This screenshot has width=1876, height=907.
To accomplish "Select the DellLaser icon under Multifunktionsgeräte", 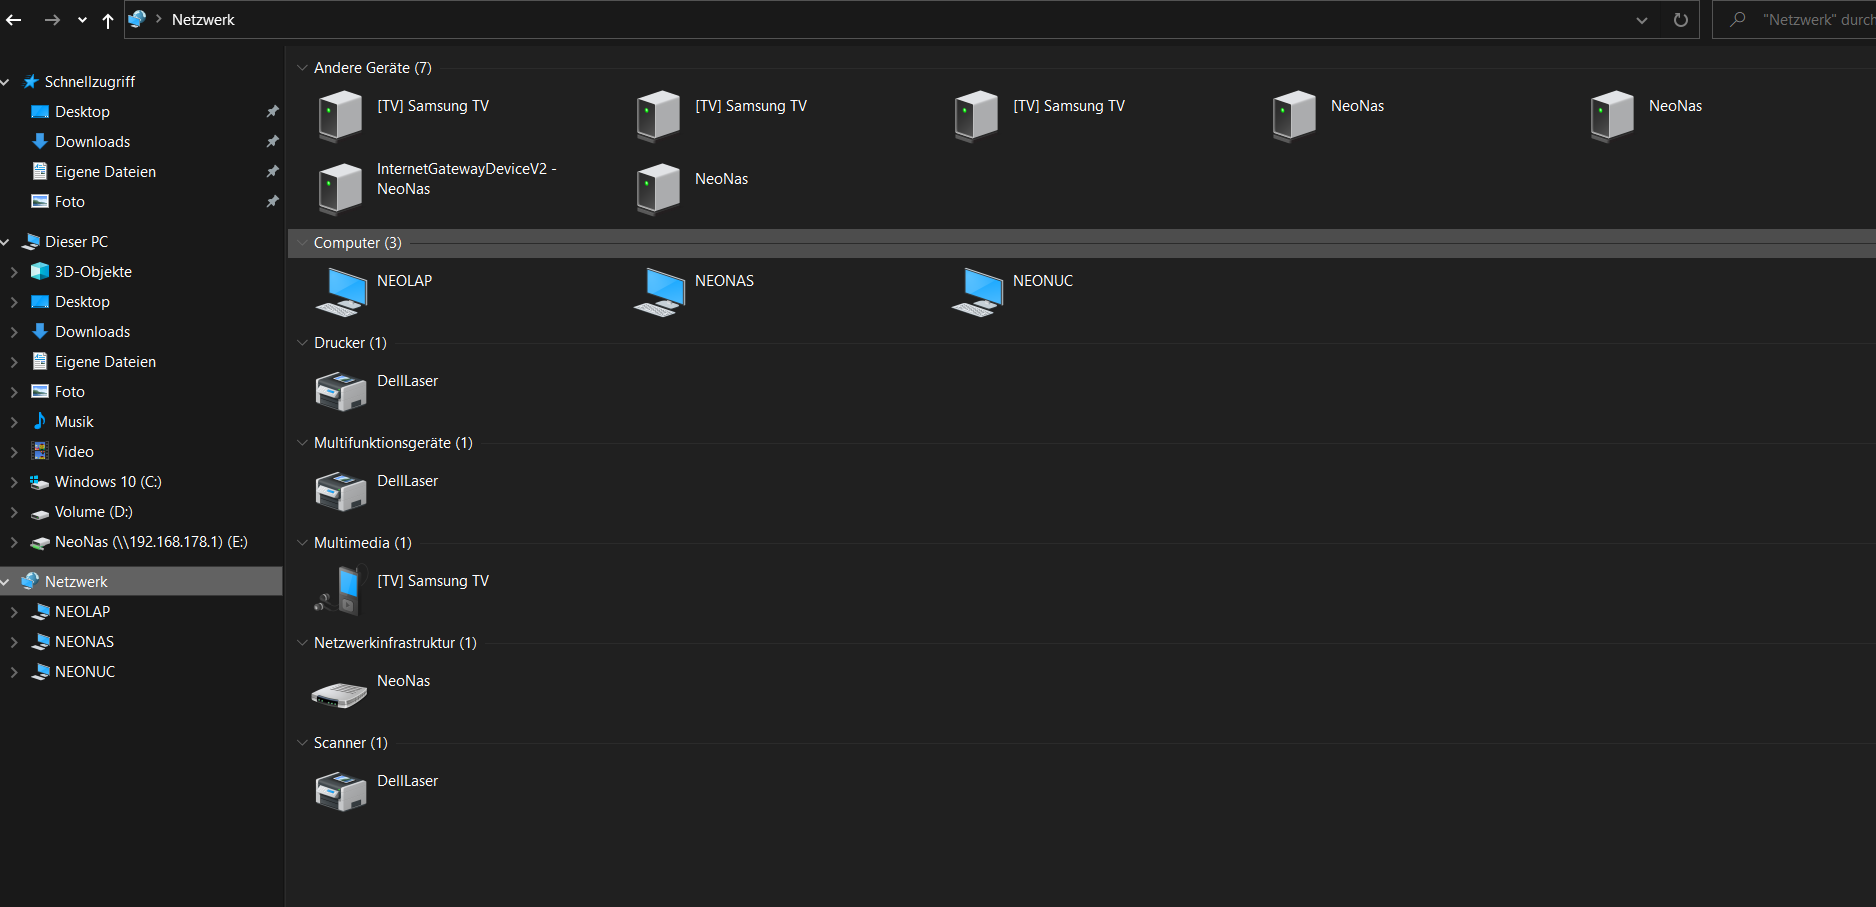I will tap(341, 491).
